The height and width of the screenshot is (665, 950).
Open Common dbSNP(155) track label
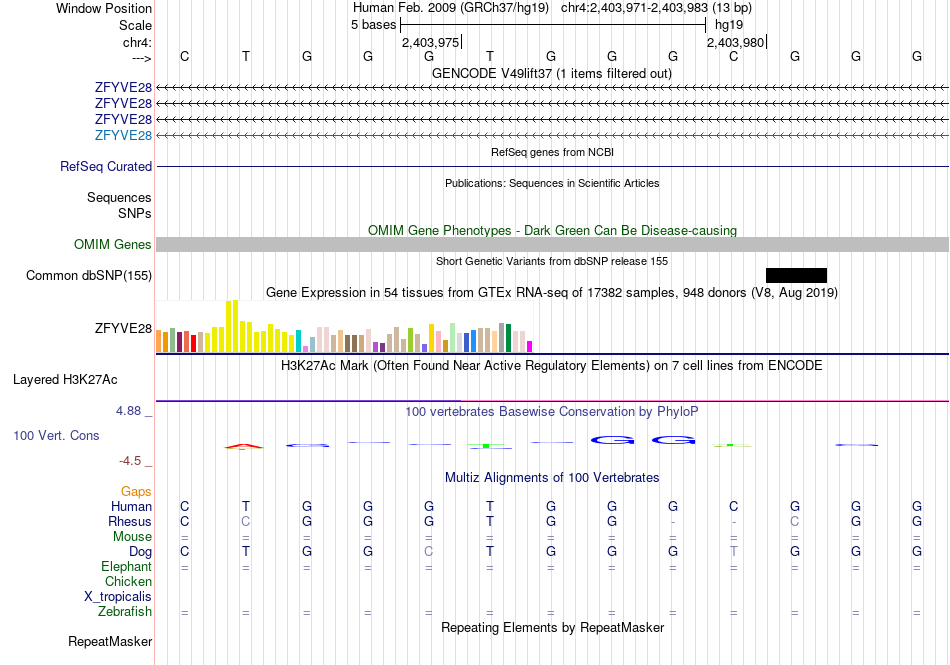click(89, 276)
